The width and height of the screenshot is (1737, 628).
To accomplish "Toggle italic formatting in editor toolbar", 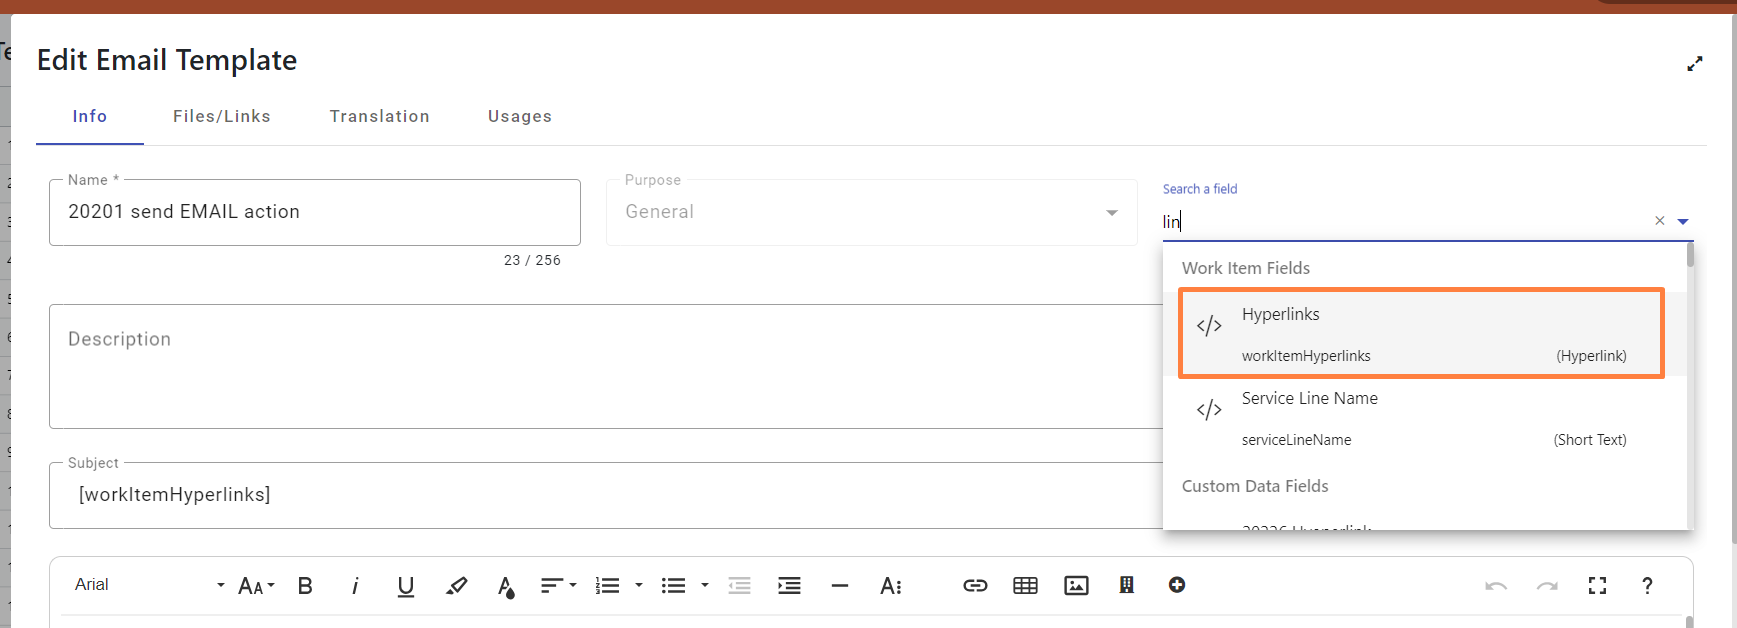I will (355, 586).
